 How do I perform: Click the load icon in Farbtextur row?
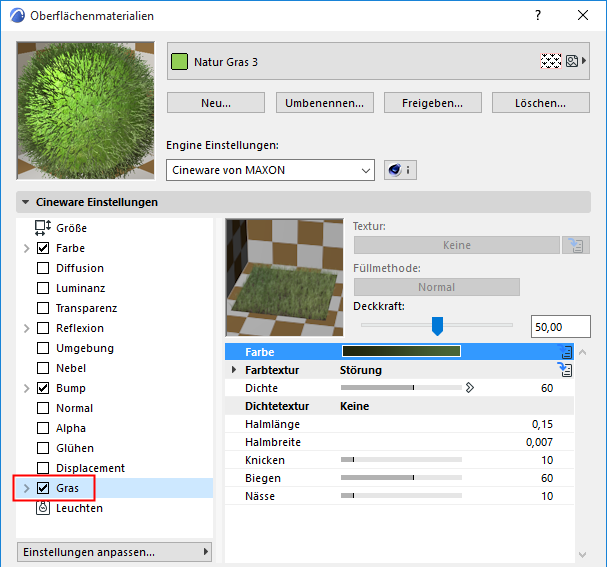click(565, 369)
